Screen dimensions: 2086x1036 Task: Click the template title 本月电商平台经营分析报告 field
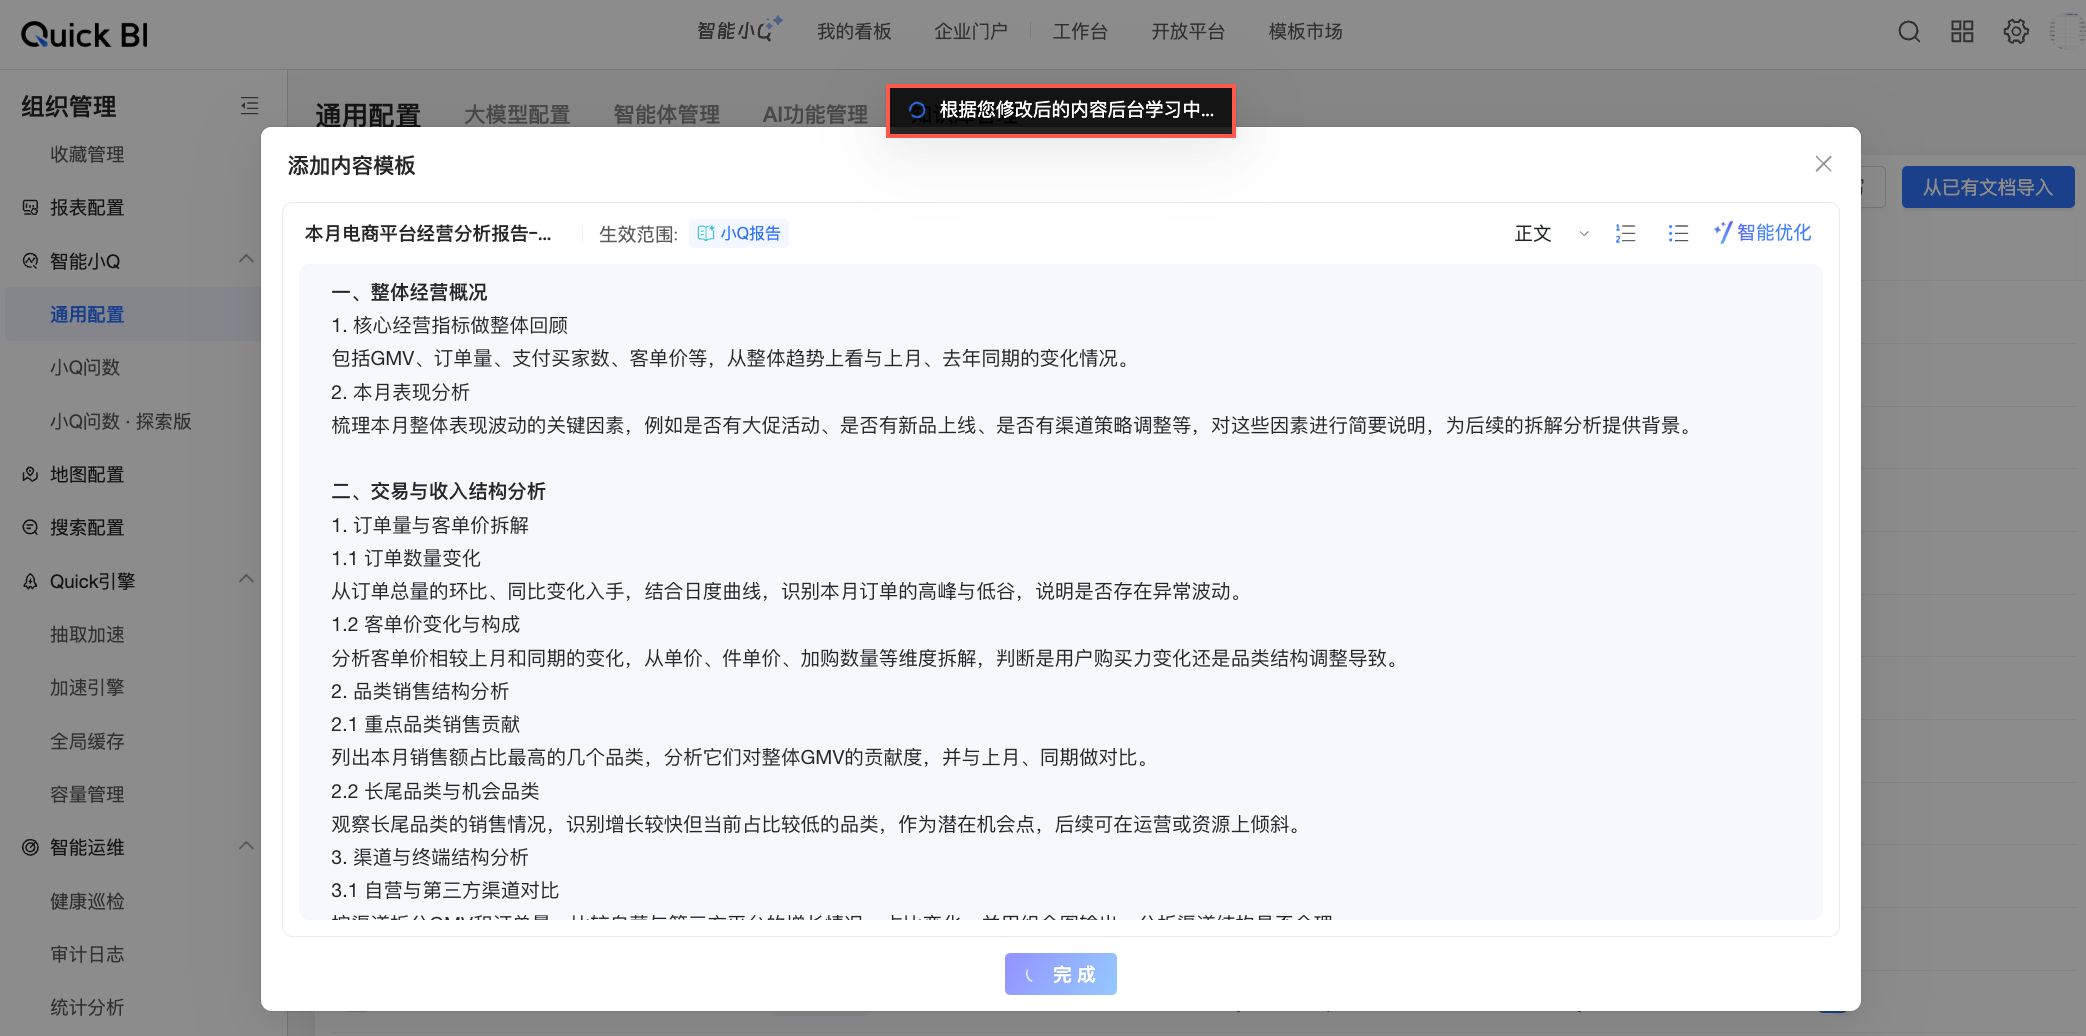tap(428, 233)
